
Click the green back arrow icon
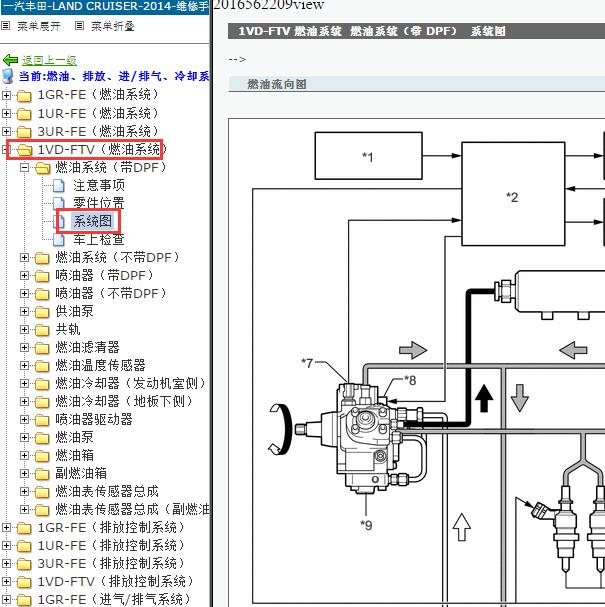(10, 60)
